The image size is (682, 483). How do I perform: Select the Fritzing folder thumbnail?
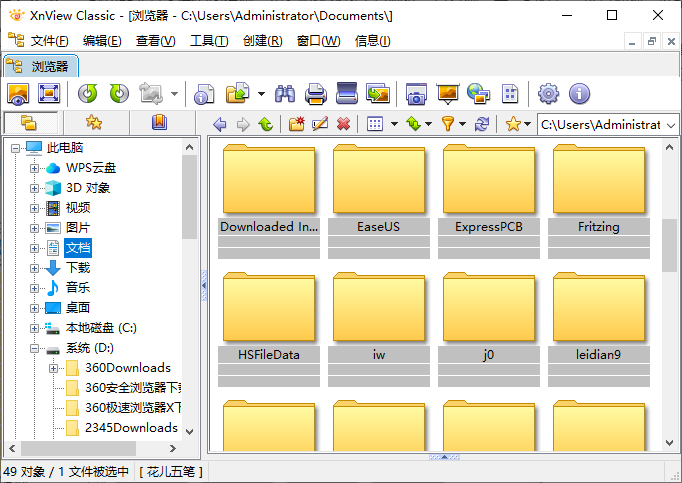(599, 201)
